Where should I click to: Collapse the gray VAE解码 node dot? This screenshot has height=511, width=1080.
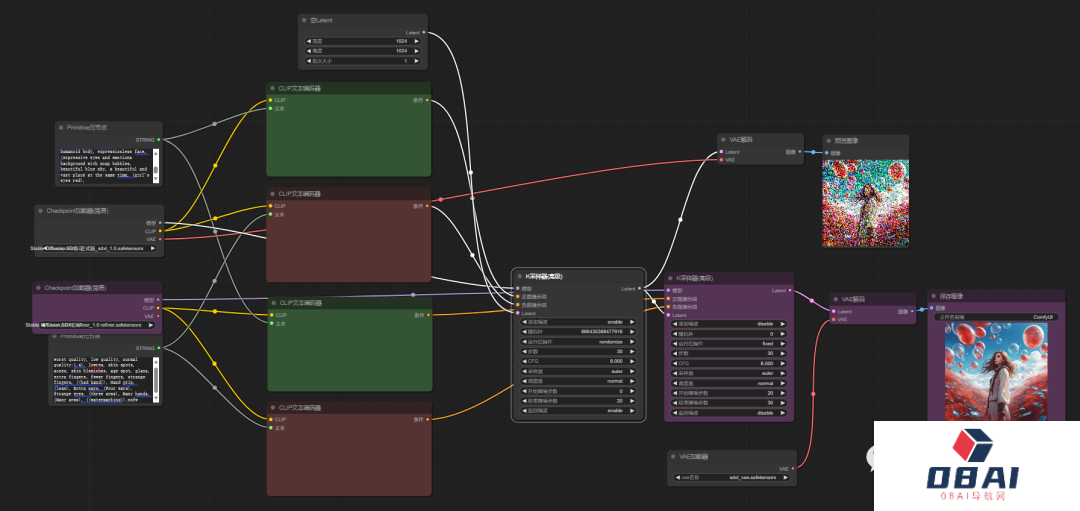(x=724, y=140)
